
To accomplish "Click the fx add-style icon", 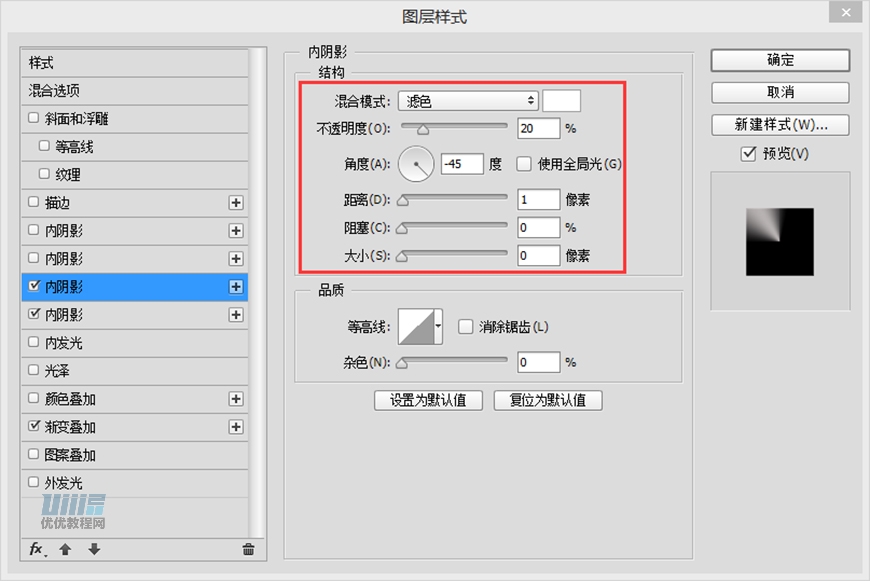I will [x=37, y=549].
